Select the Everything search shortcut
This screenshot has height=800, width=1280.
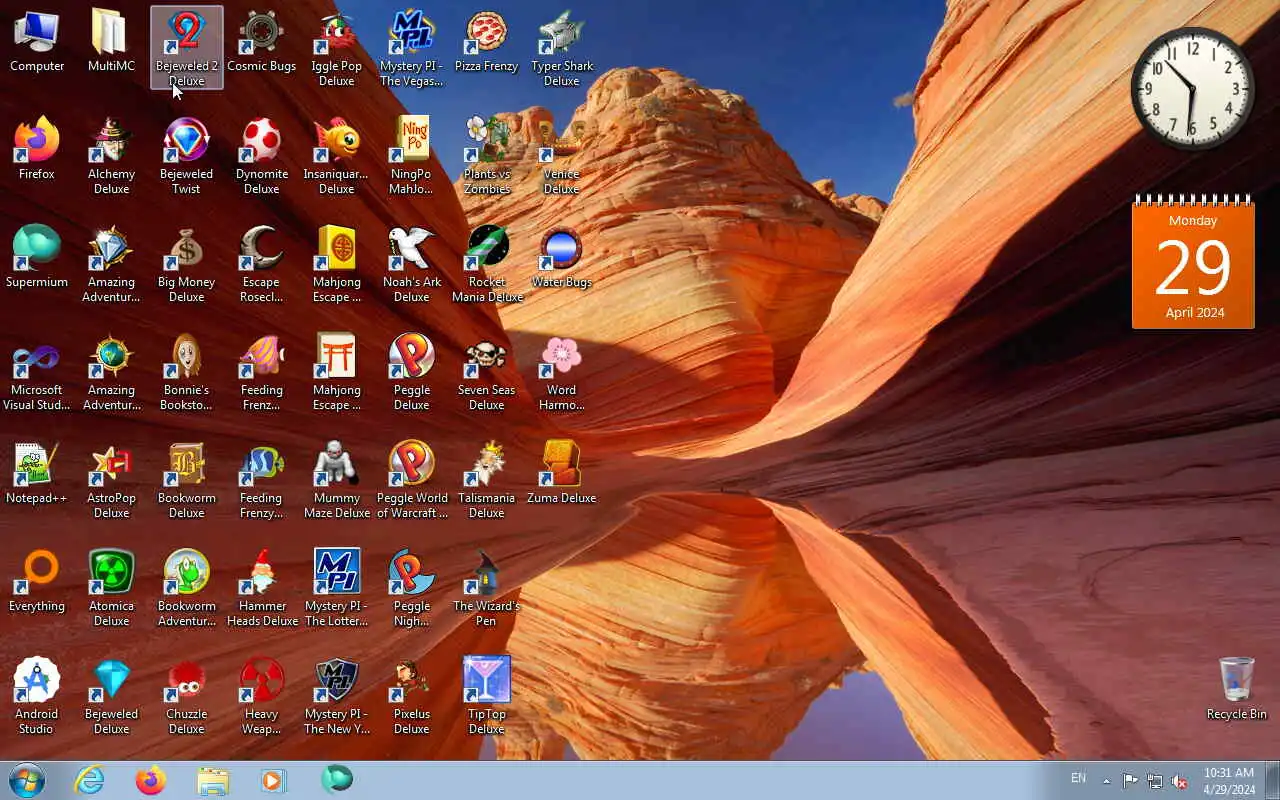click(x=37, y=582)
